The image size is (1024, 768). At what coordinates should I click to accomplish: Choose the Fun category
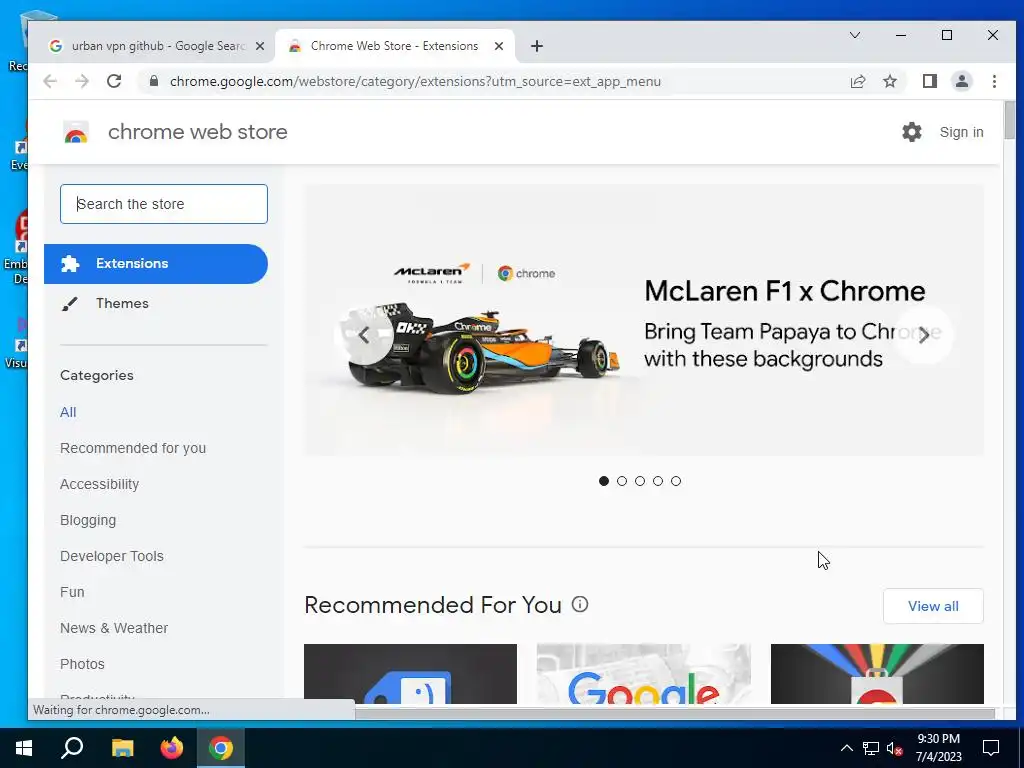[x=72, y=592]
